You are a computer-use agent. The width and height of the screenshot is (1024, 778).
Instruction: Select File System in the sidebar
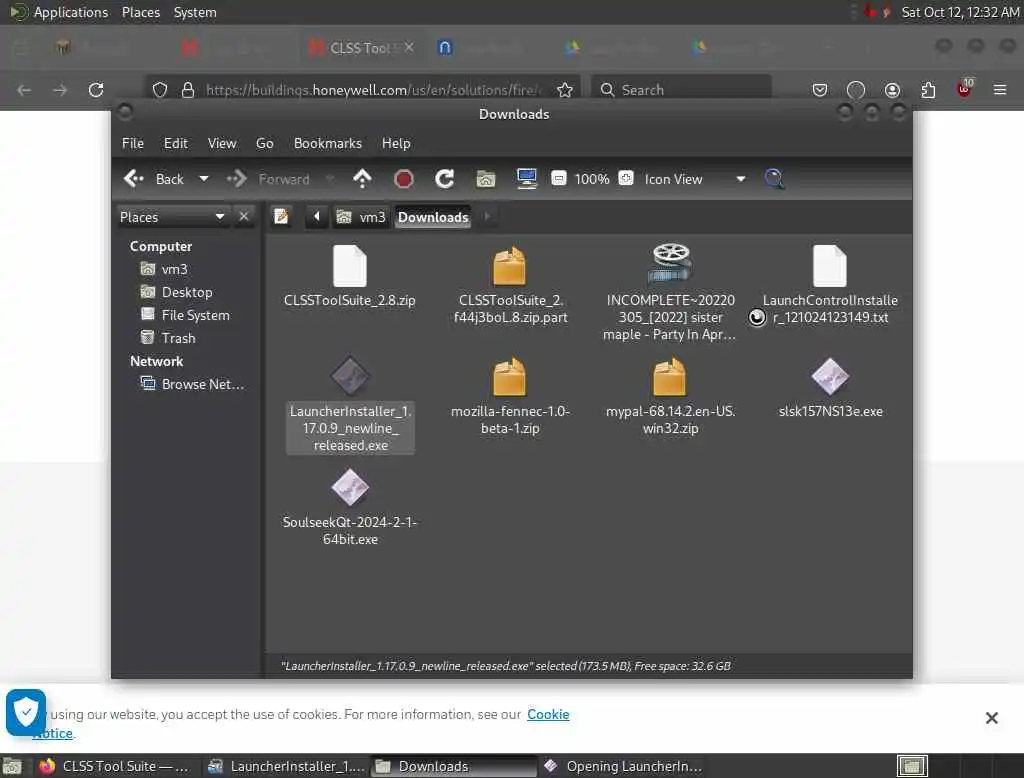pos(185,315)
